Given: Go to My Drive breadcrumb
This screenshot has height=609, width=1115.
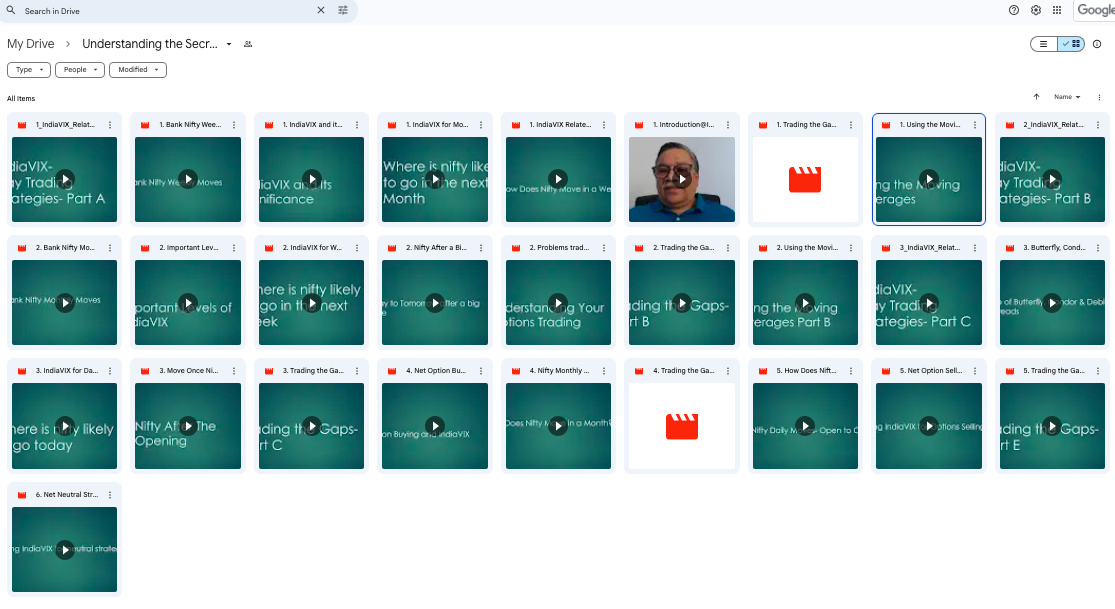Looking at the screenshot, I should pyautogui.click(x=30, y=44).
